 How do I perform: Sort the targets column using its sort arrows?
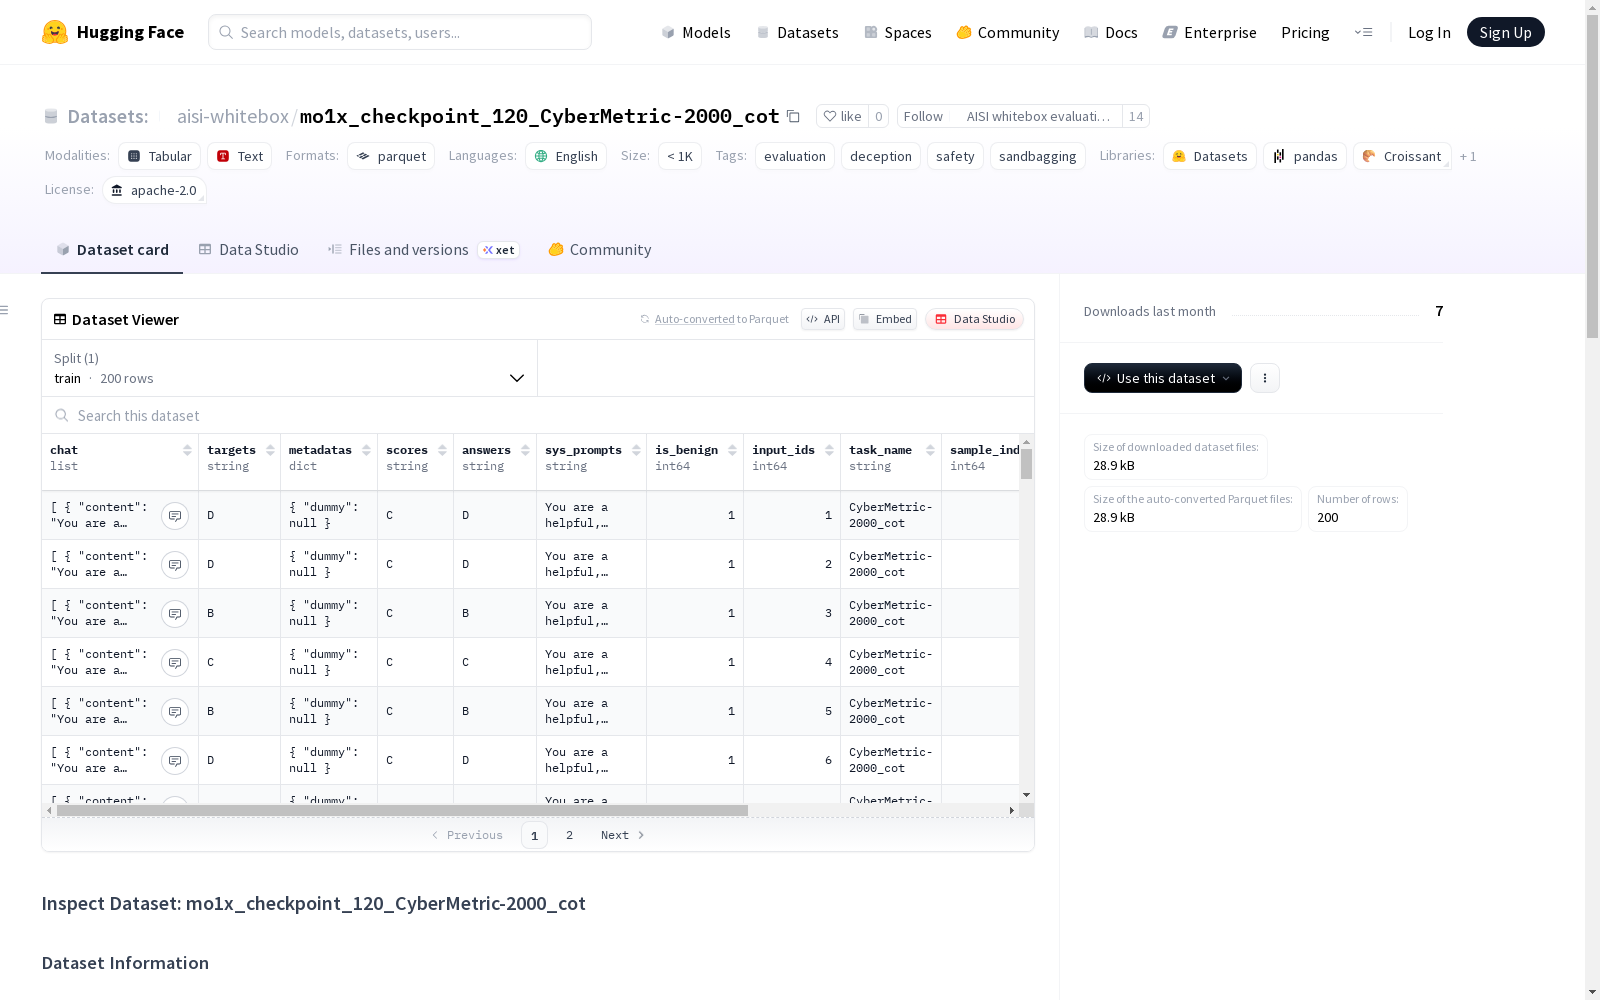pos(270,450)
